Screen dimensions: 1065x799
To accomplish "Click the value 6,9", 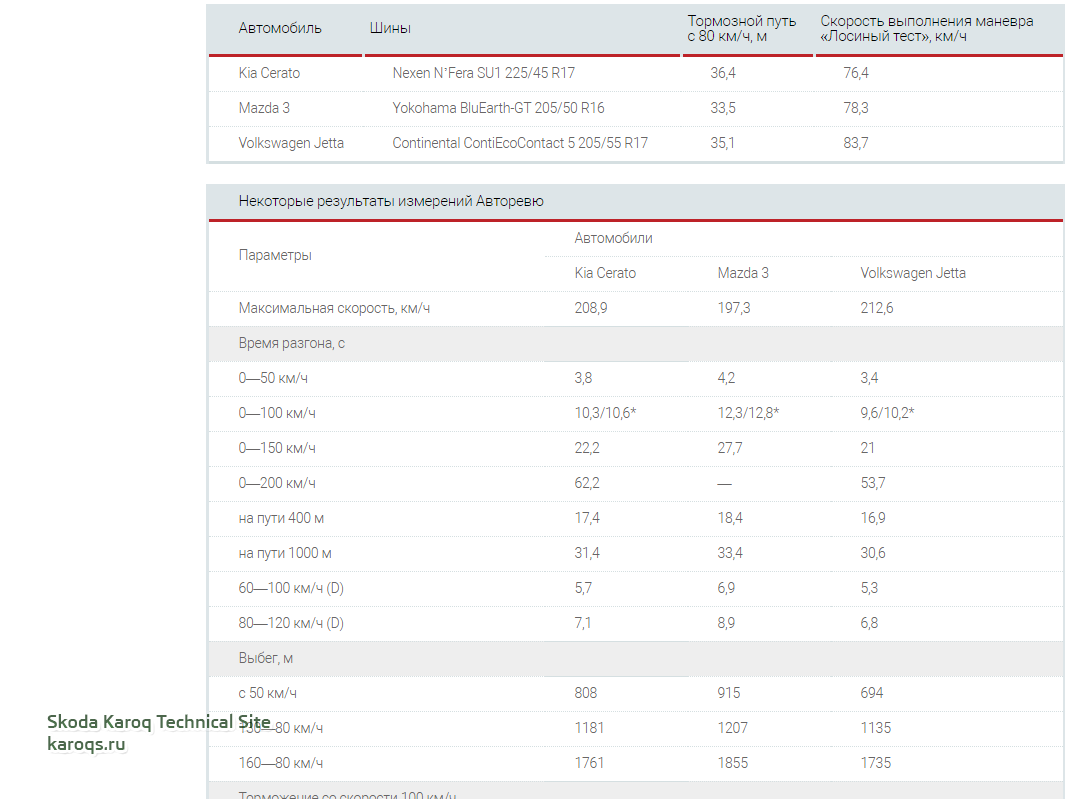I will tap(726, 588).
